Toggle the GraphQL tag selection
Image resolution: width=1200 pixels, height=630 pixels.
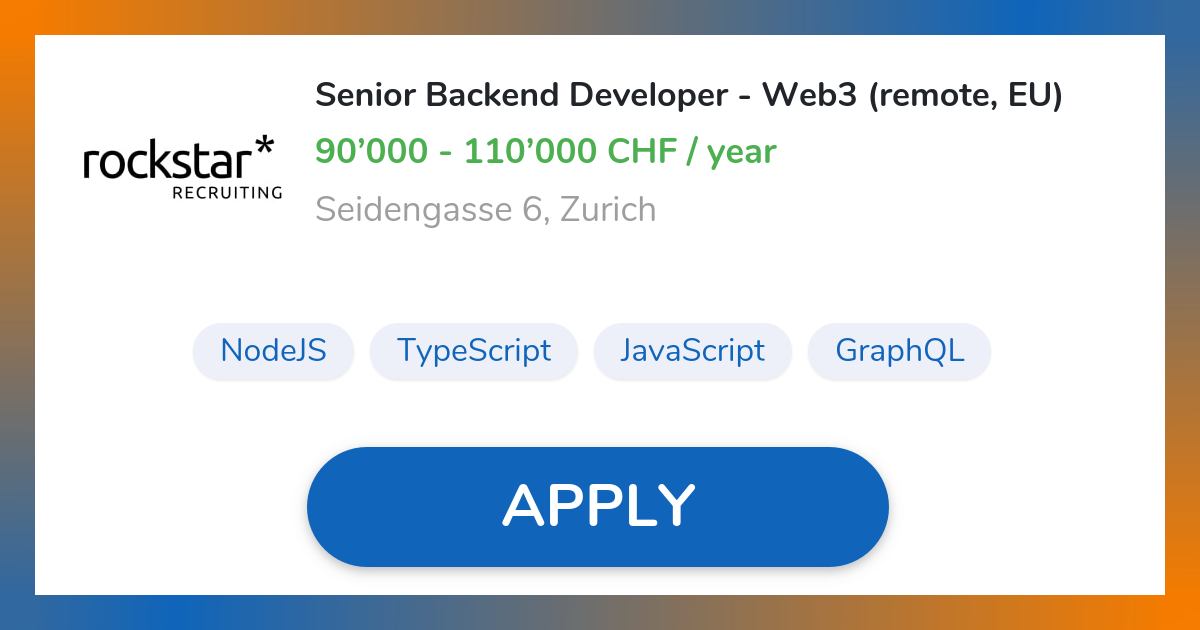(899, 351)
